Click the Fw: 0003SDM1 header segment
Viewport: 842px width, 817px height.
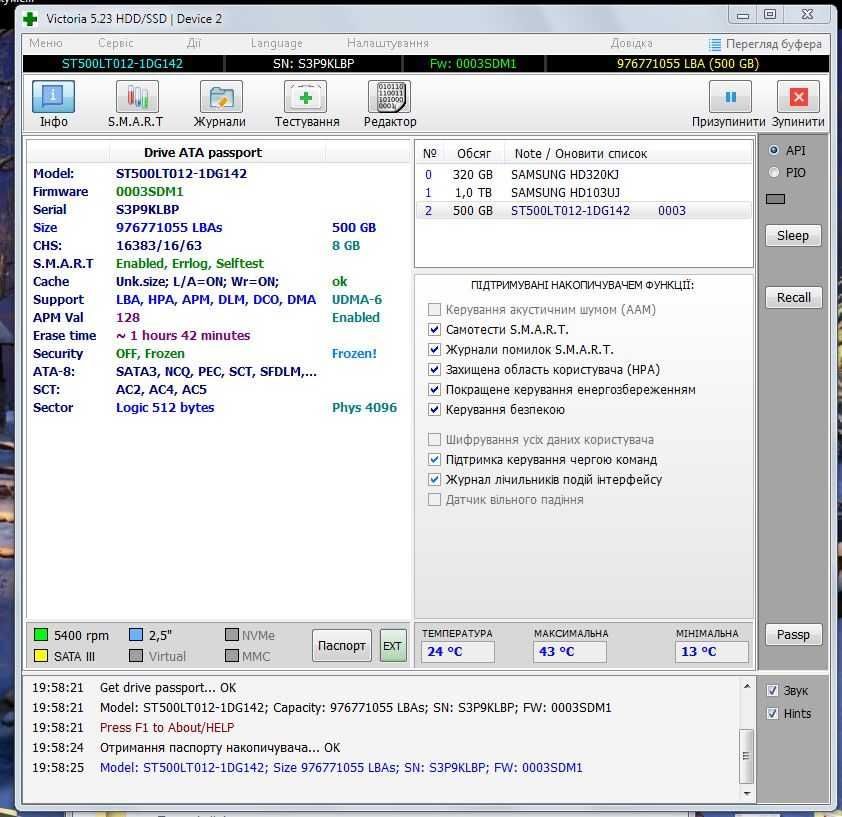pos(473,64)
